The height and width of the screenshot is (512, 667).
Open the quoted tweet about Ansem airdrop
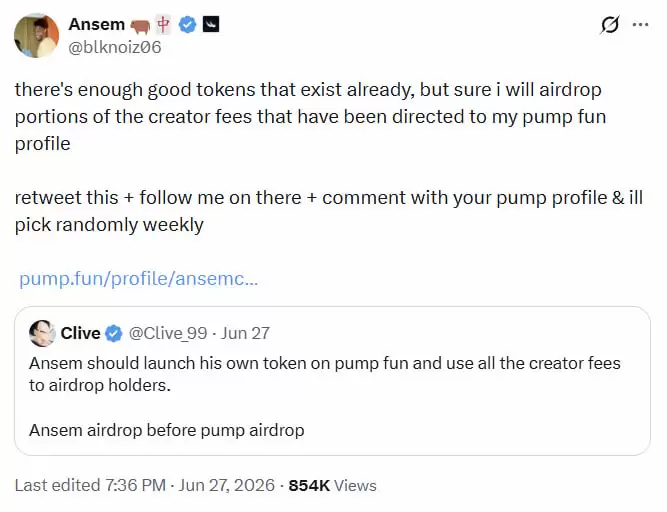point(332,381)
